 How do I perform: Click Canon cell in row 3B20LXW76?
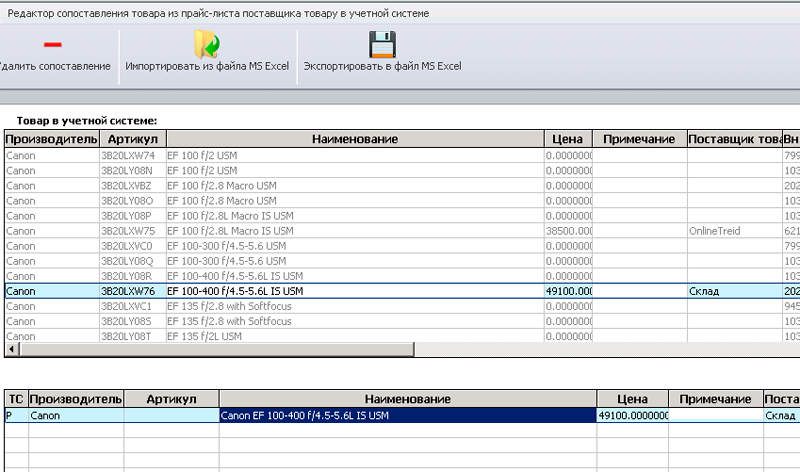click(52, 291)
